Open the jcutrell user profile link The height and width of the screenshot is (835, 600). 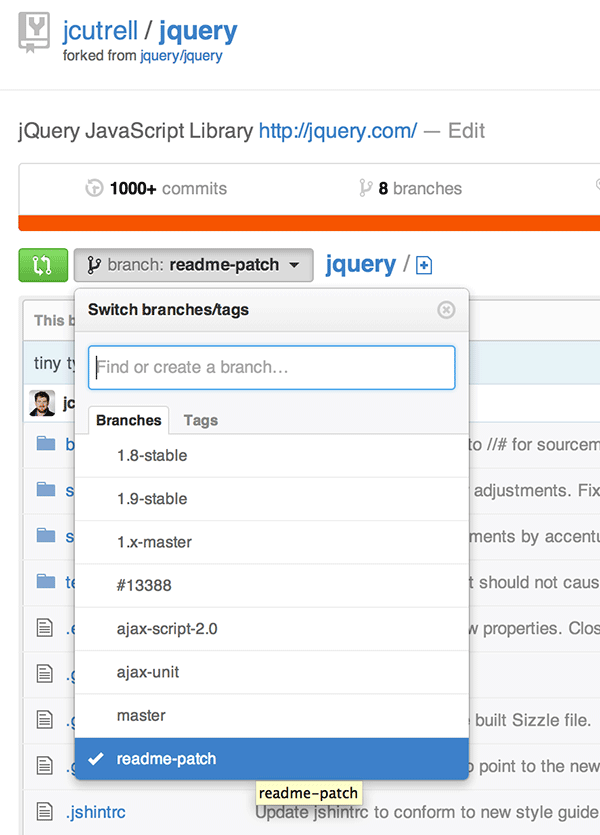100,30
